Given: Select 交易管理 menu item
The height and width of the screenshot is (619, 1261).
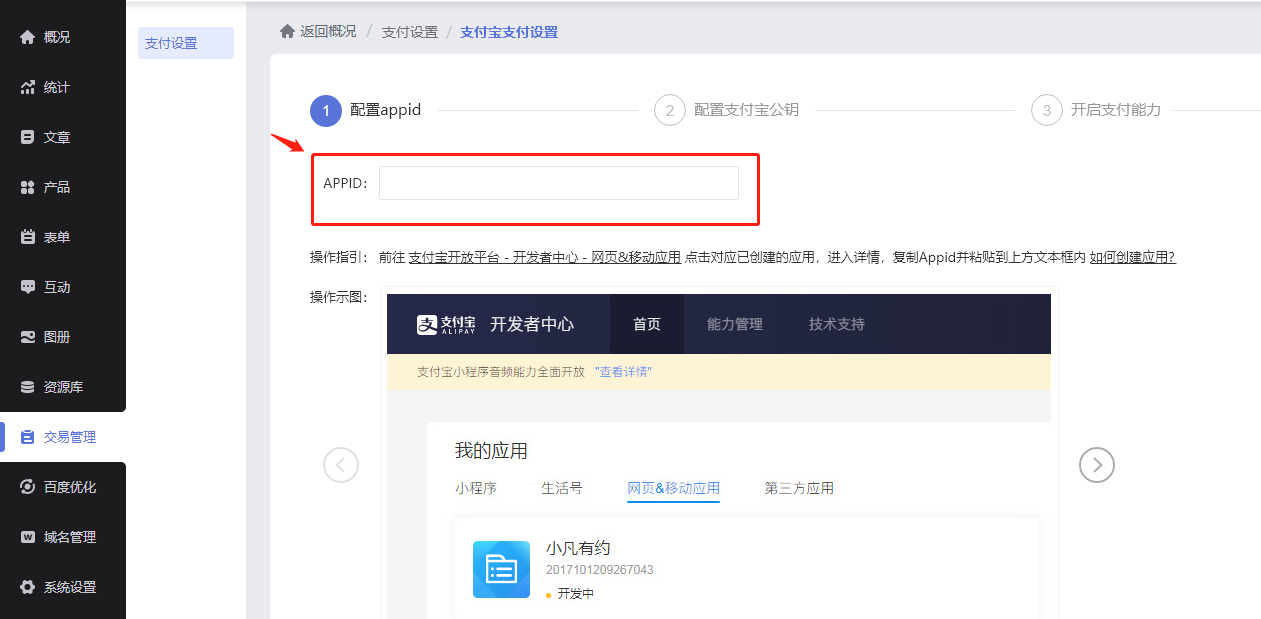Looking at the screenshot, I should 63,437.
